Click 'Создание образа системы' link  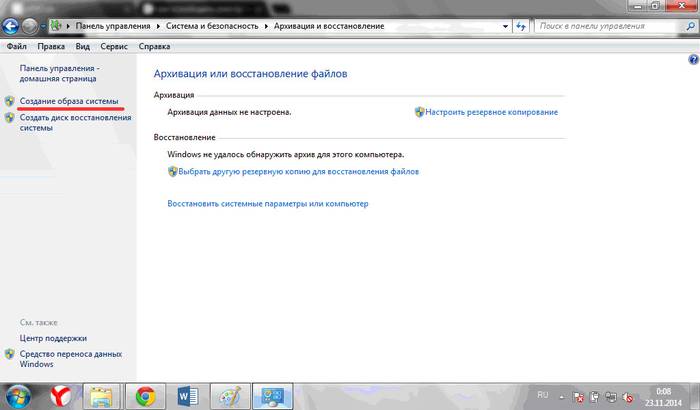click(x=69, y=101)
